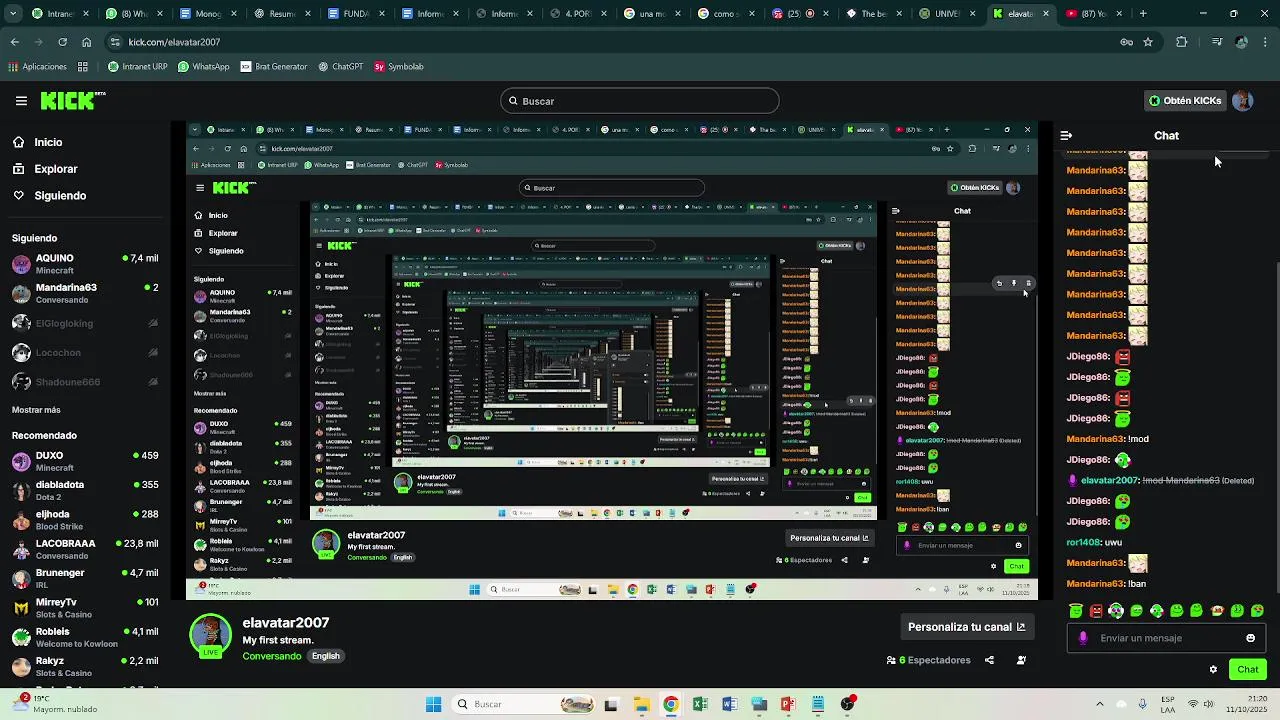Open the Kick hamburger sidebar menu
The image size is (1280, 720).
tap(21, 101)
